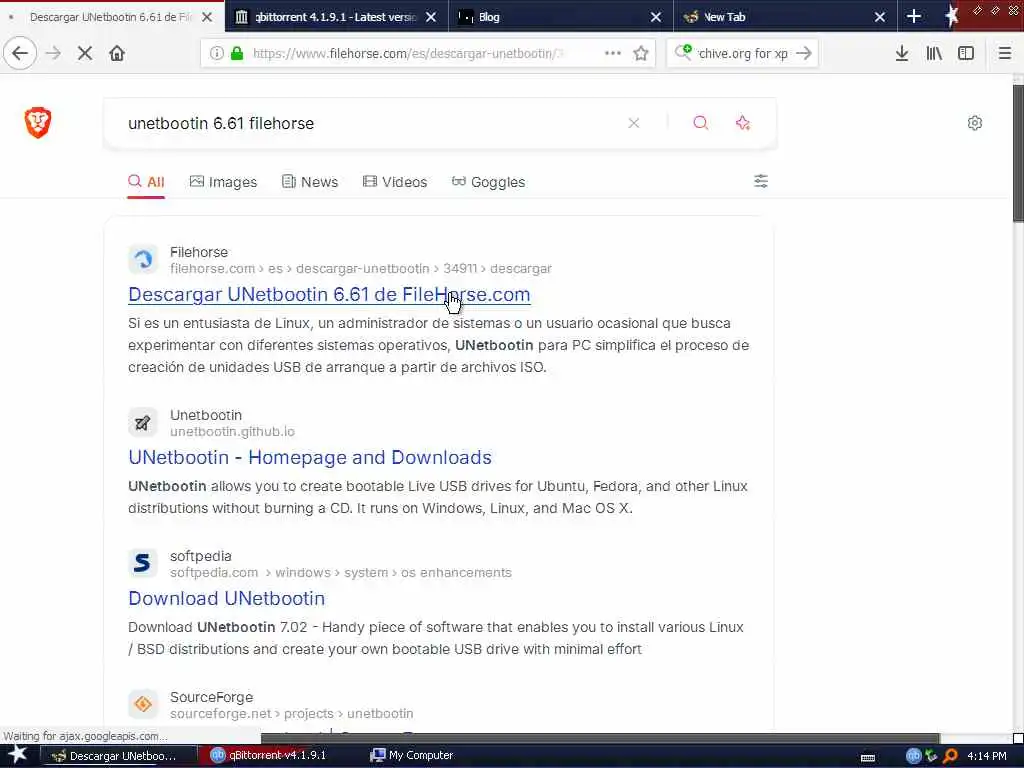
Task: Click the Descargar UNetboo taskbar button
Action: 120,756
